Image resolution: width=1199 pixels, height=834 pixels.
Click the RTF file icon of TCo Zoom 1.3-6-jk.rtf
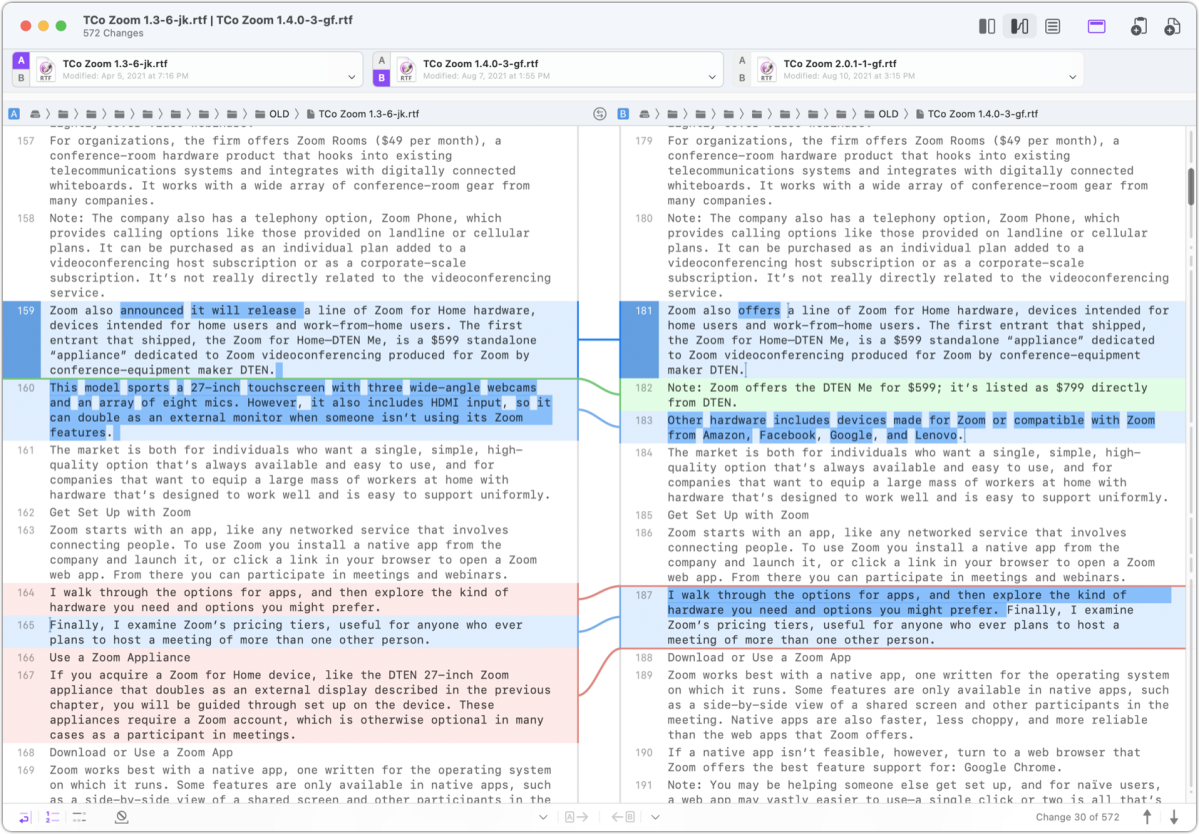(x=45, y=70)
